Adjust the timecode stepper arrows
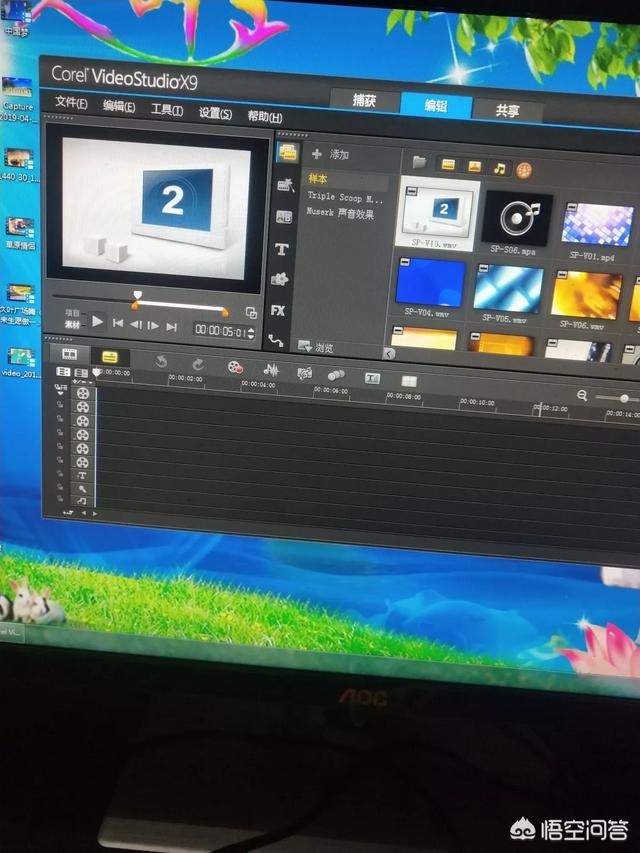The image size is (640, 853). tap(251, 333)
